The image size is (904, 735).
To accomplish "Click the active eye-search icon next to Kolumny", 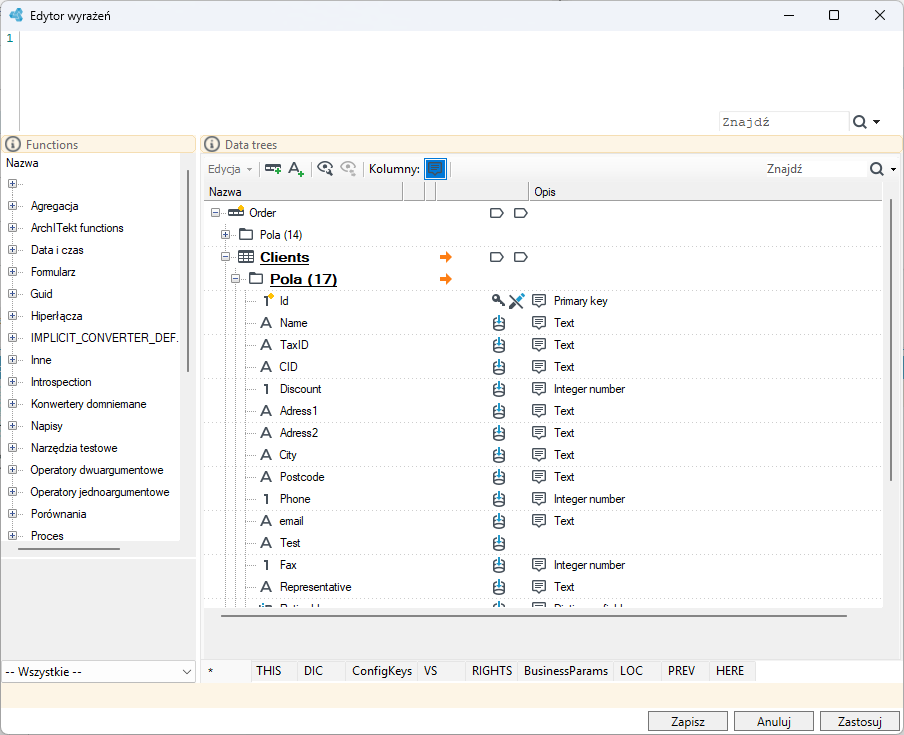I will tap(325, 168).
